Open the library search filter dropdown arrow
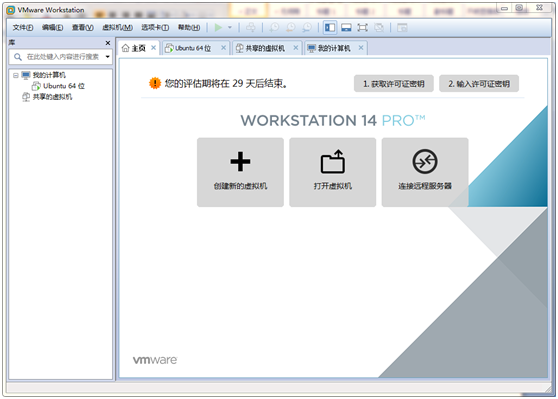The width and height of the screenshot is (558, 399). 107,57
